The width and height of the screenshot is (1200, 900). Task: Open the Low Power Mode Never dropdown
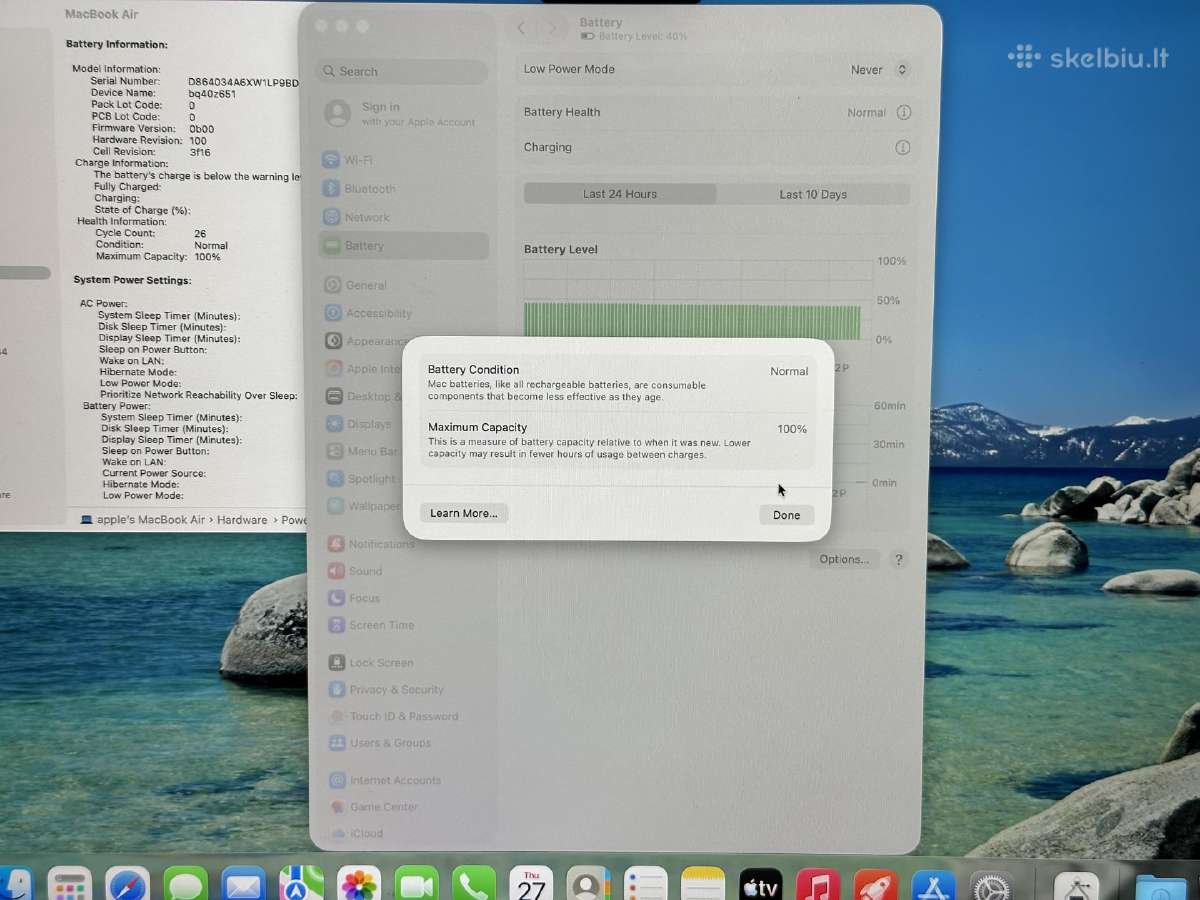[x=880, y=70]
